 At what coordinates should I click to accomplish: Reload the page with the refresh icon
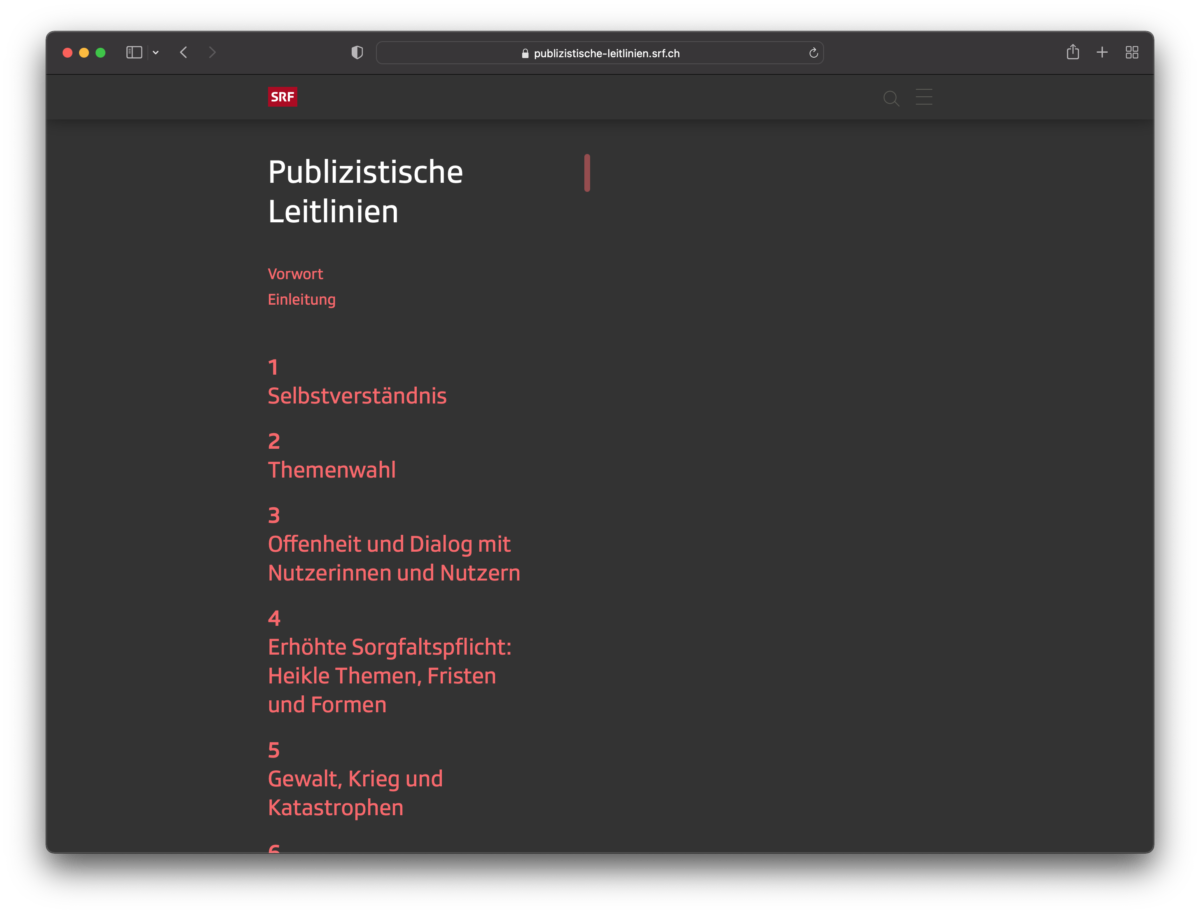(813, 53)
